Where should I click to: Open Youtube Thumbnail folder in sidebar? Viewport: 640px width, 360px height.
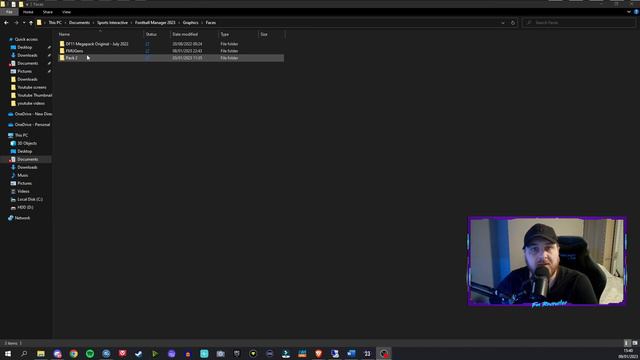(34, 95)
